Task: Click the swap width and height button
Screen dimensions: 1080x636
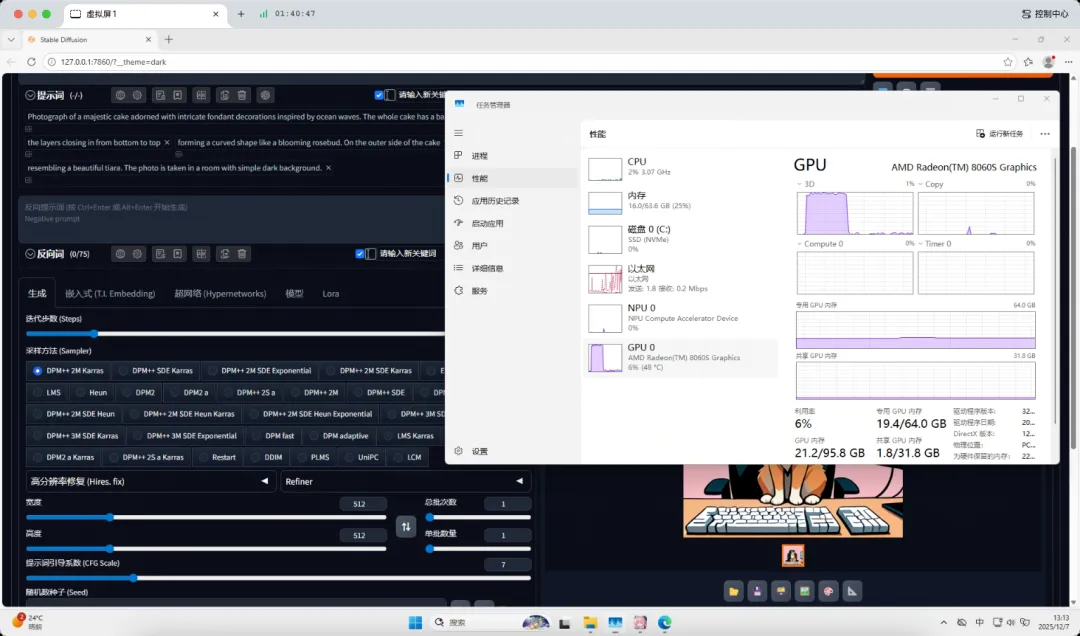Action: coord(406,526)
